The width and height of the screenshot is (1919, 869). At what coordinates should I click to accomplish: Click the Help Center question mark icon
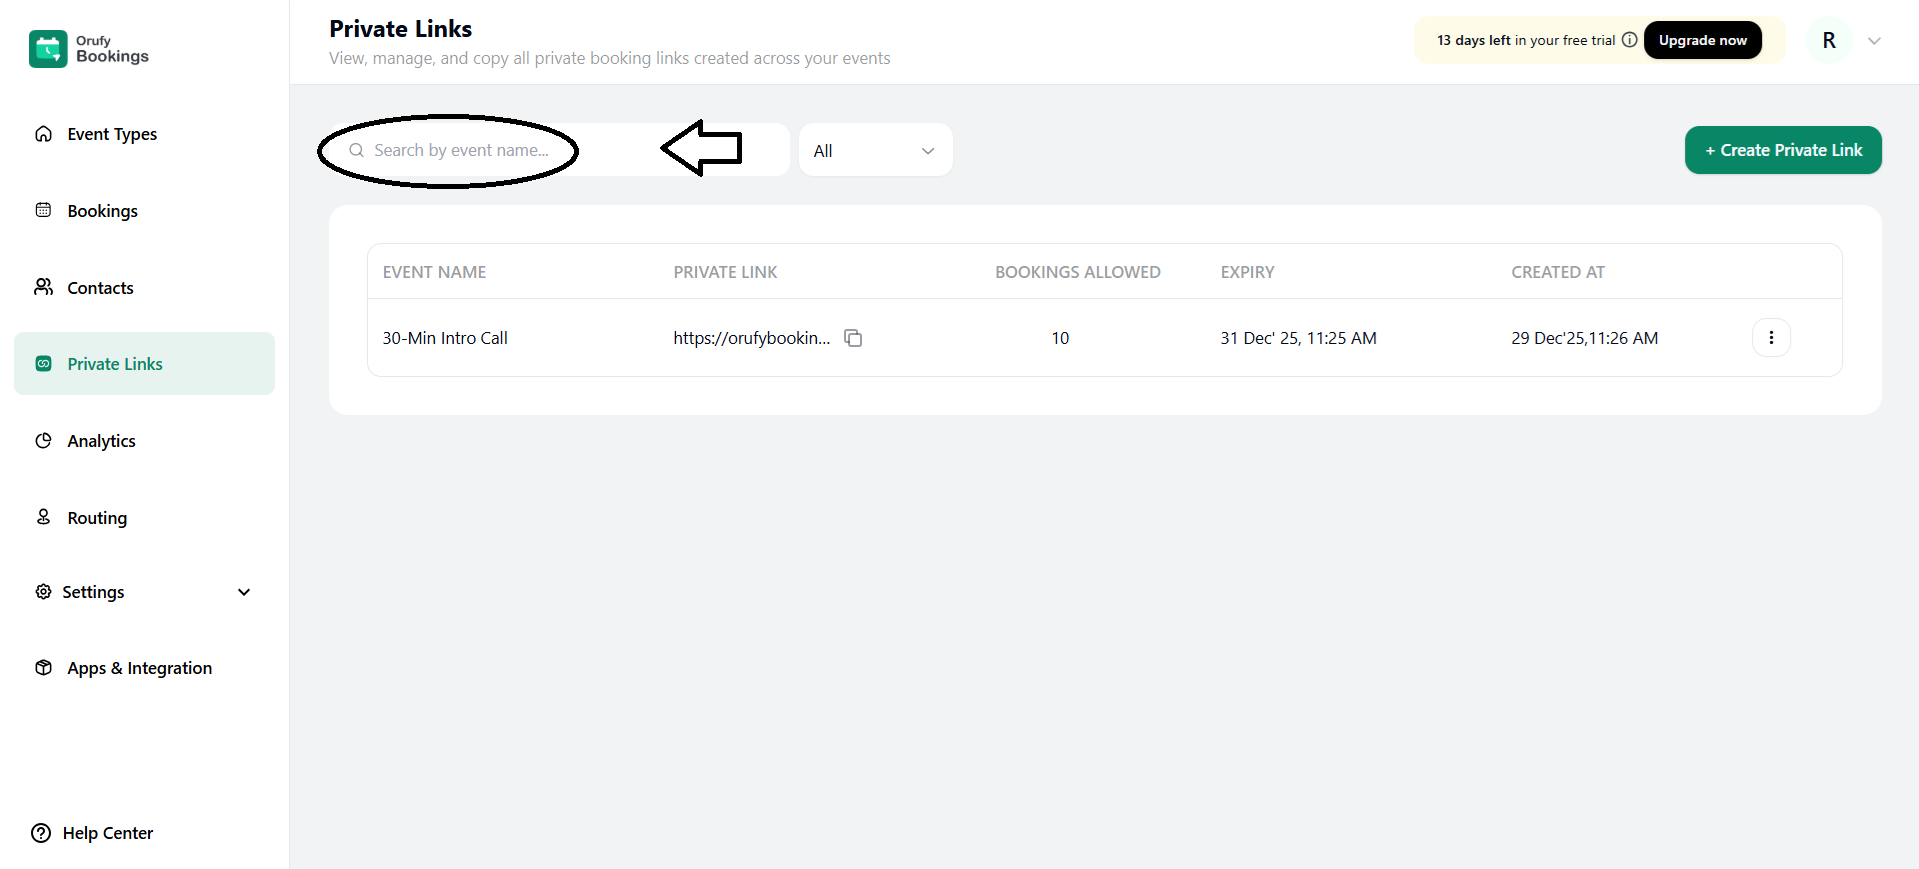[41, 833]
